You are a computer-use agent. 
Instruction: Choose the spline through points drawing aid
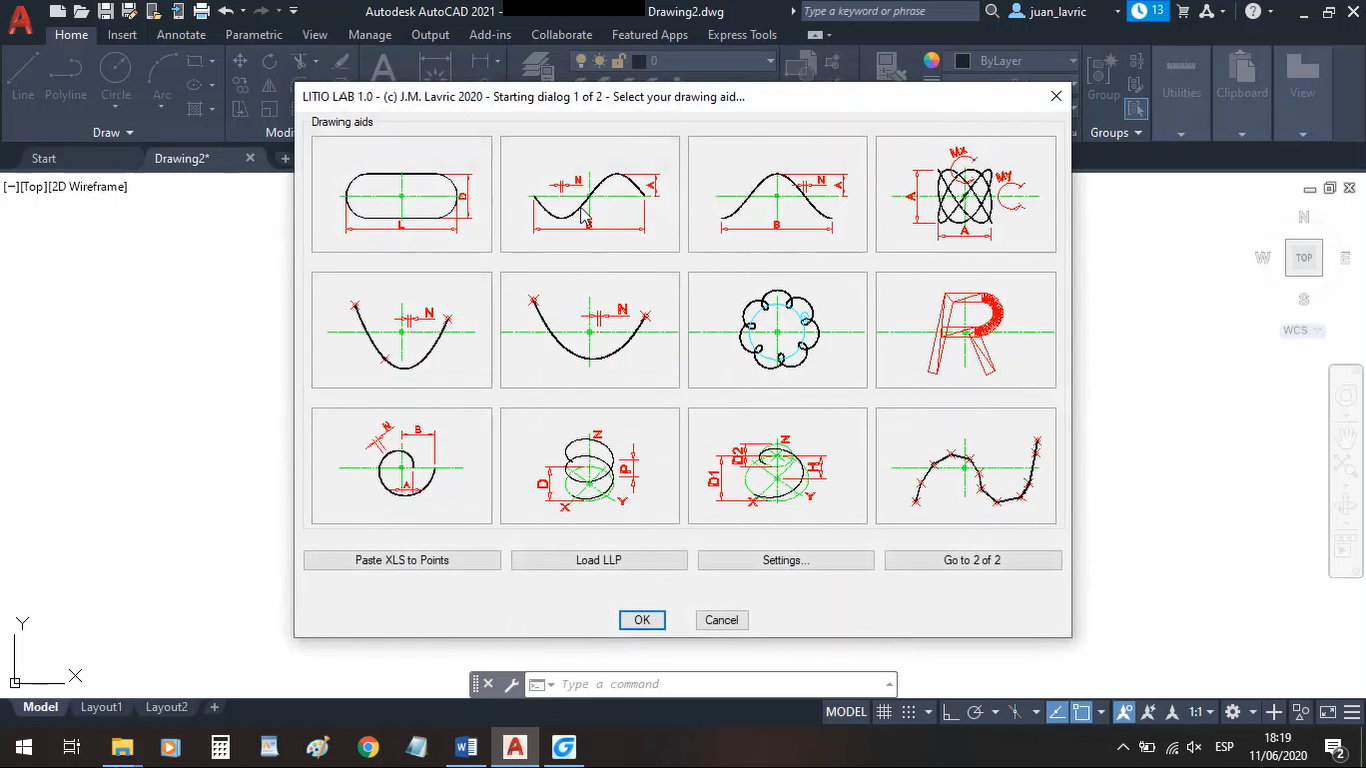pos(966,466)
